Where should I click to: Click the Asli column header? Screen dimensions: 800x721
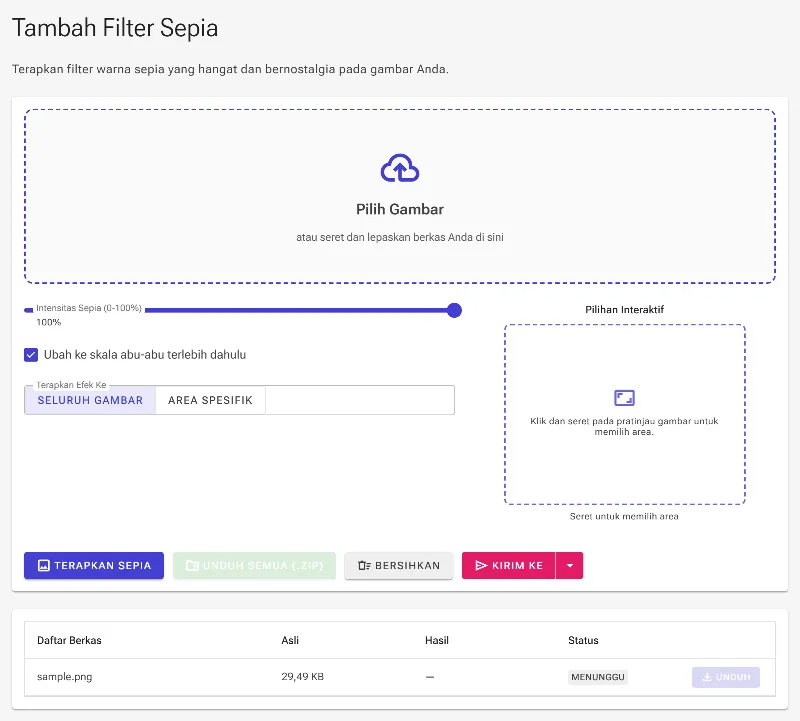[x=290, y=640]
